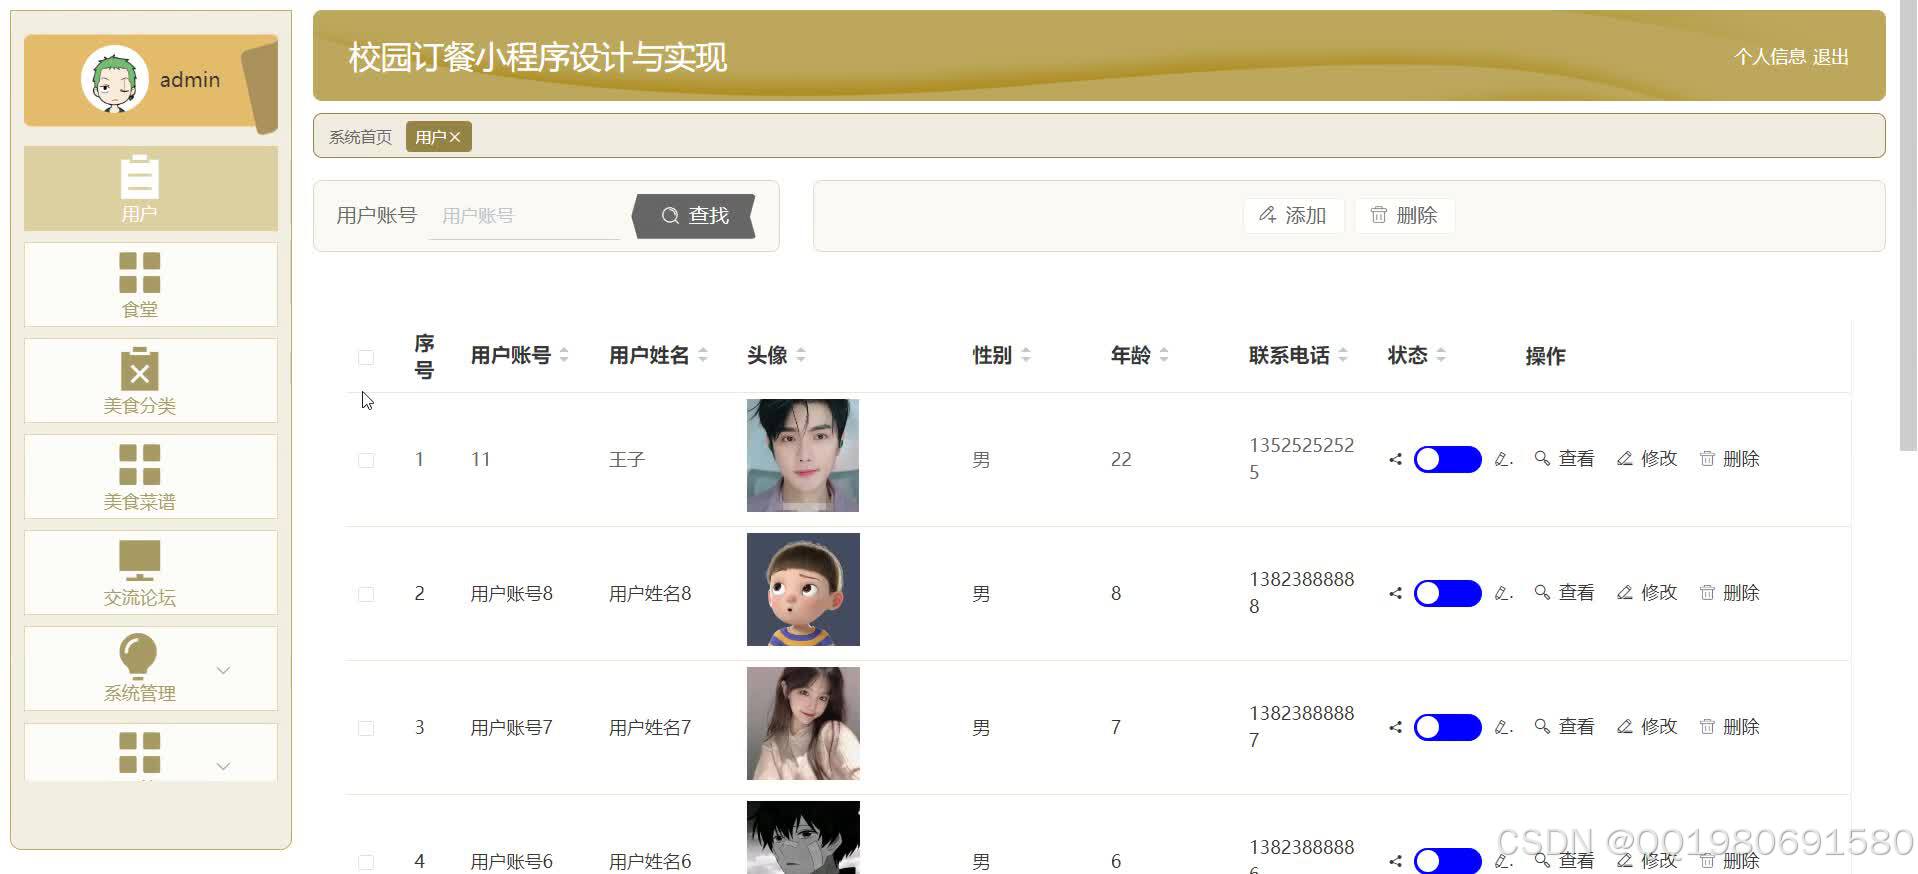Sort by 性别 column arrows
The height and width of the screenshot is (874, 1918).
pos(1026,355)
